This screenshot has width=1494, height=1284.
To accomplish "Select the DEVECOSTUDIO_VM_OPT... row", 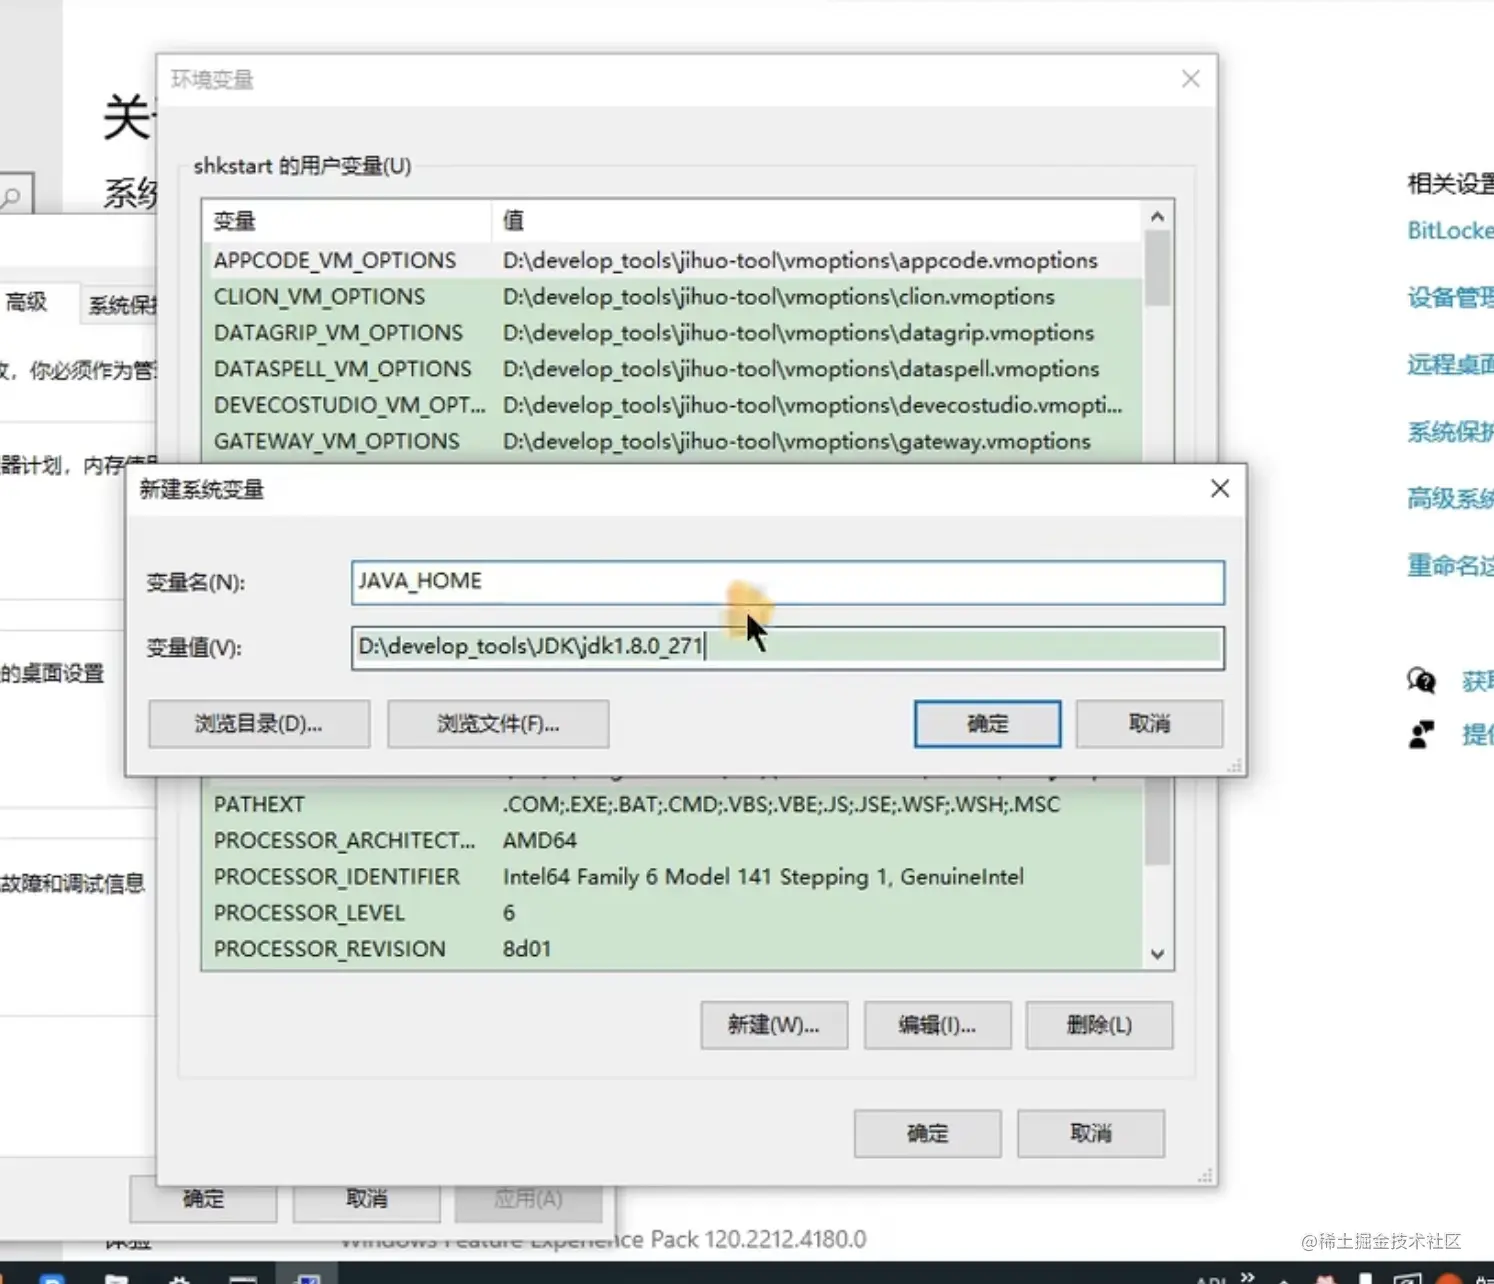I will [671, 405].
